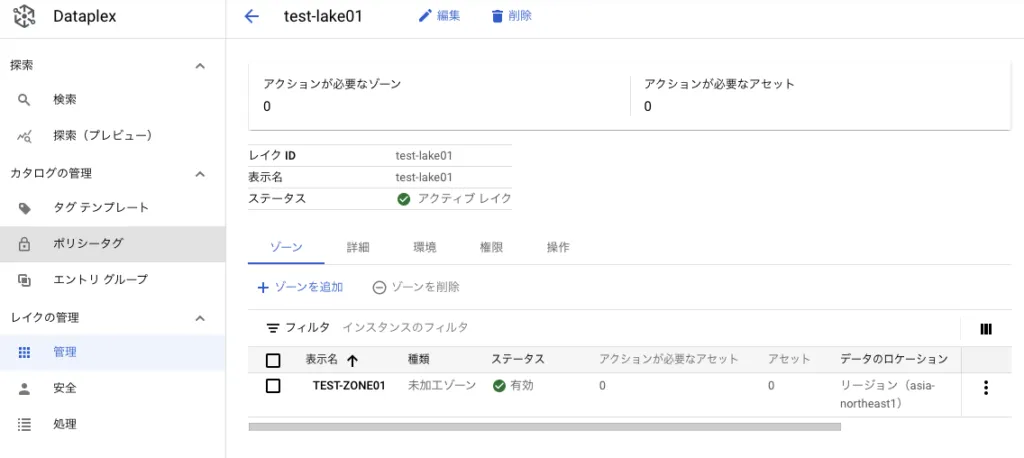
Task: Click the レイク ID value test-lake01
Action: point(424,155)
